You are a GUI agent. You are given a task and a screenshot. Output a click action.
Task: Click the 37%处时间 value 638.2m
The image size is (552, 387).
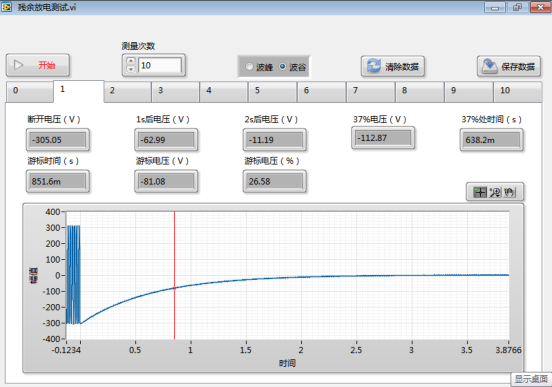[x=491, y=140]
